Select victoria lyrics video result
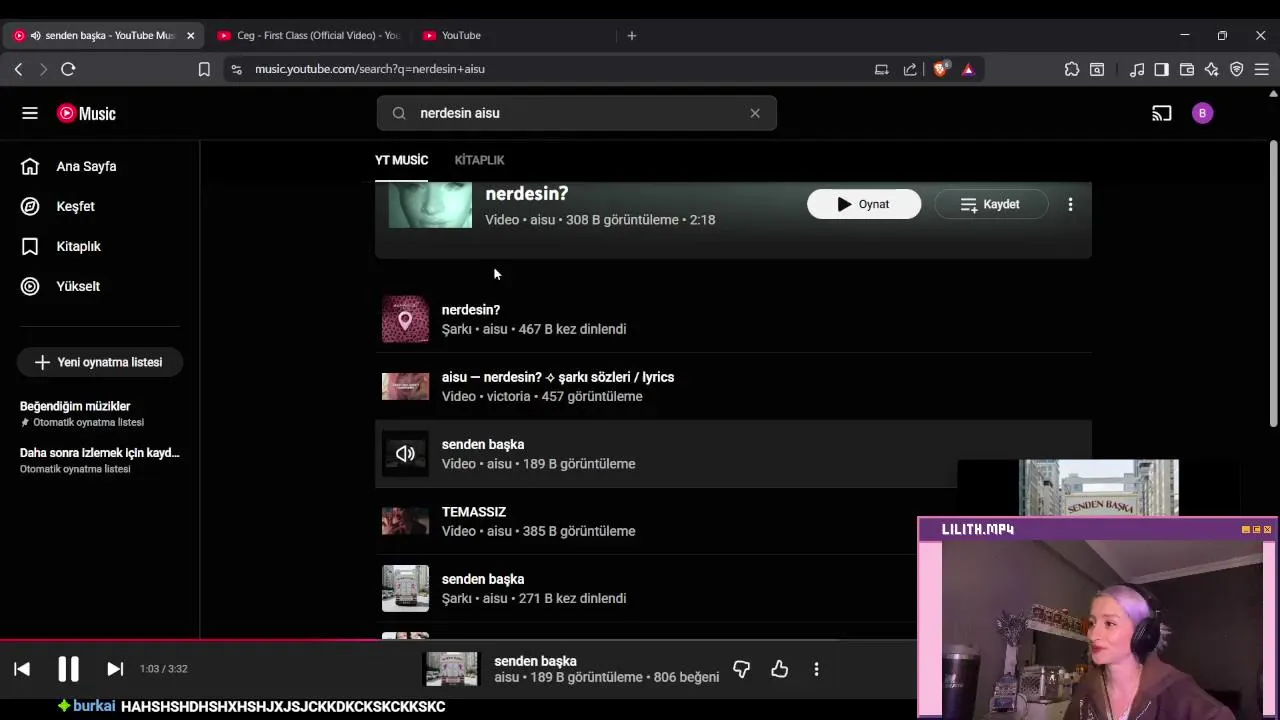1280x720 pixels. coord(733,386)
